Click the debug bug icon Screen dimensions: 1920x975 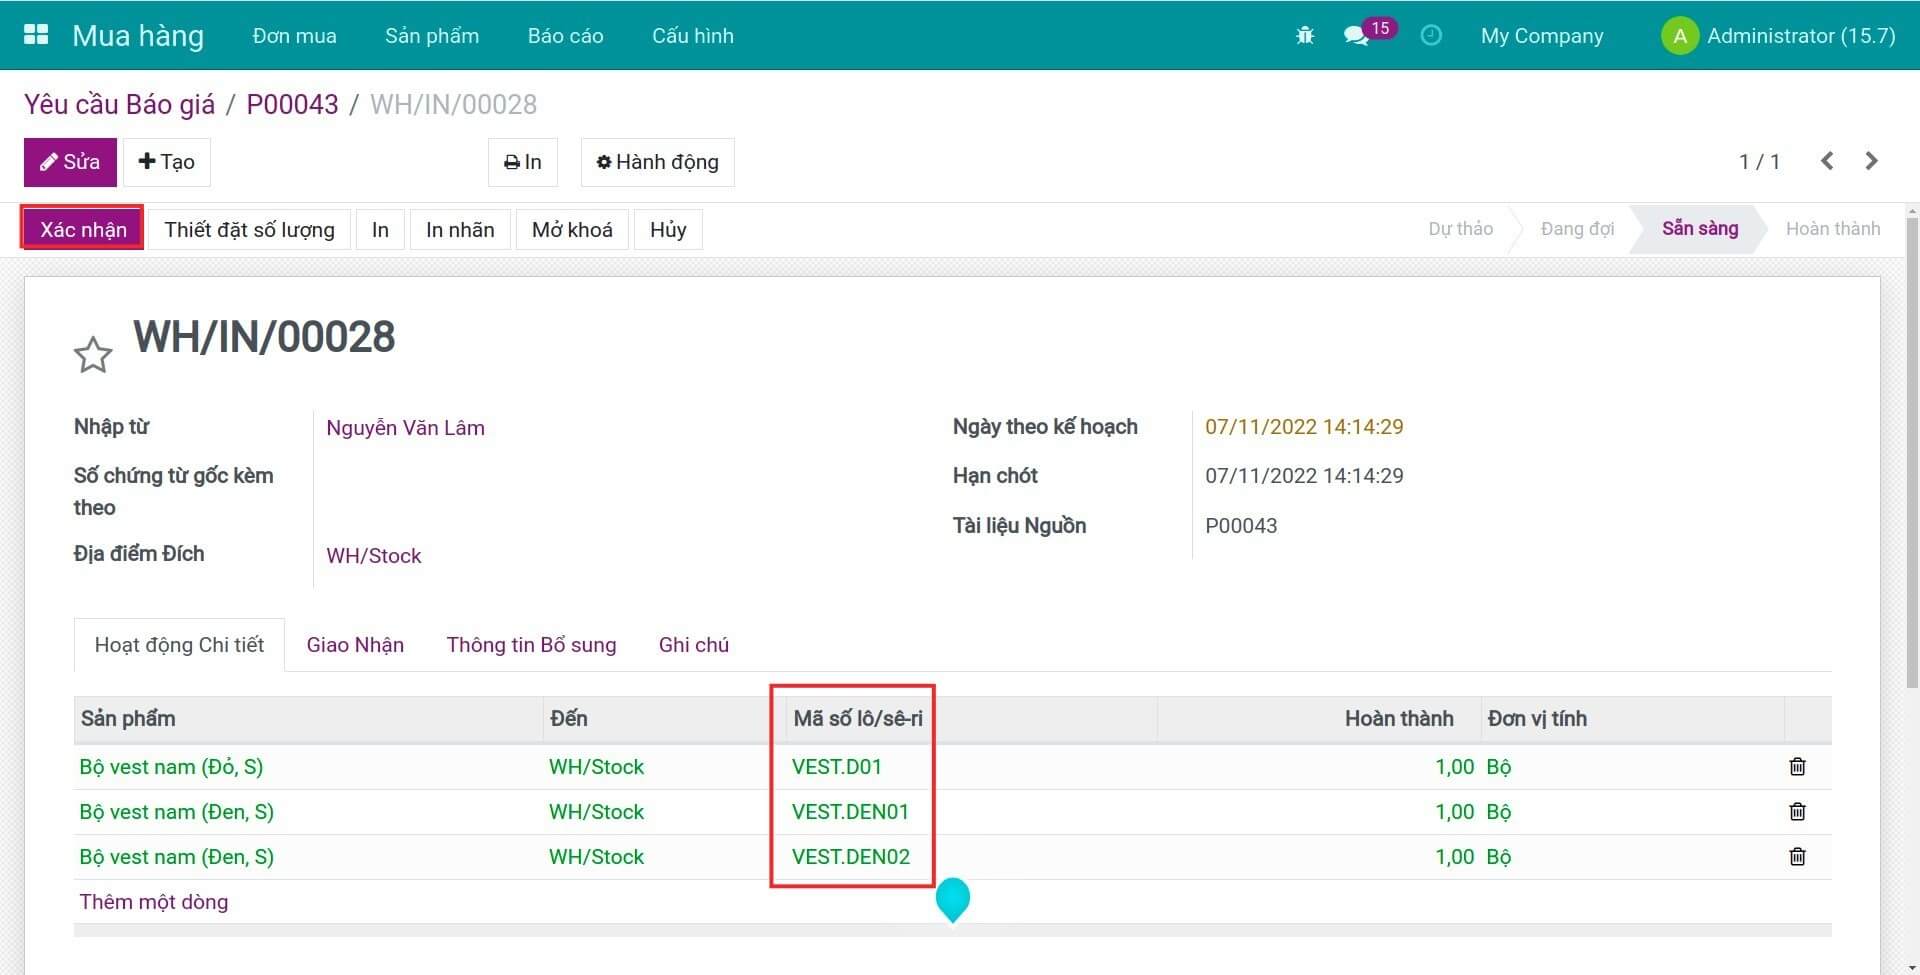point(1305,36)
